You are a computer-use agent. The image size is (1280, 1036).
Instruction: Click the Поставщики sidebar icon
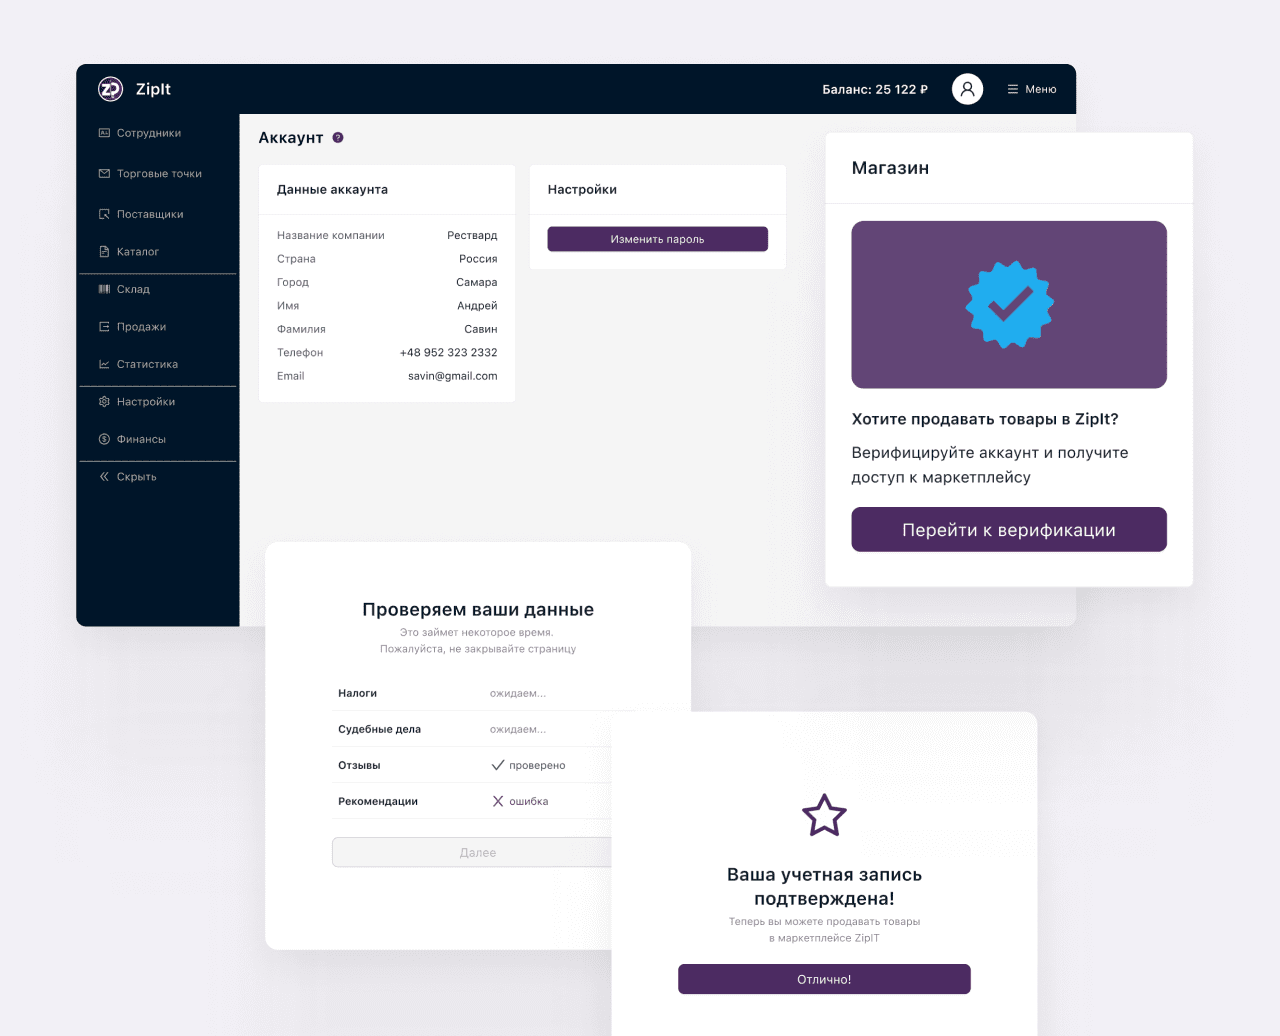click(104, 214)
